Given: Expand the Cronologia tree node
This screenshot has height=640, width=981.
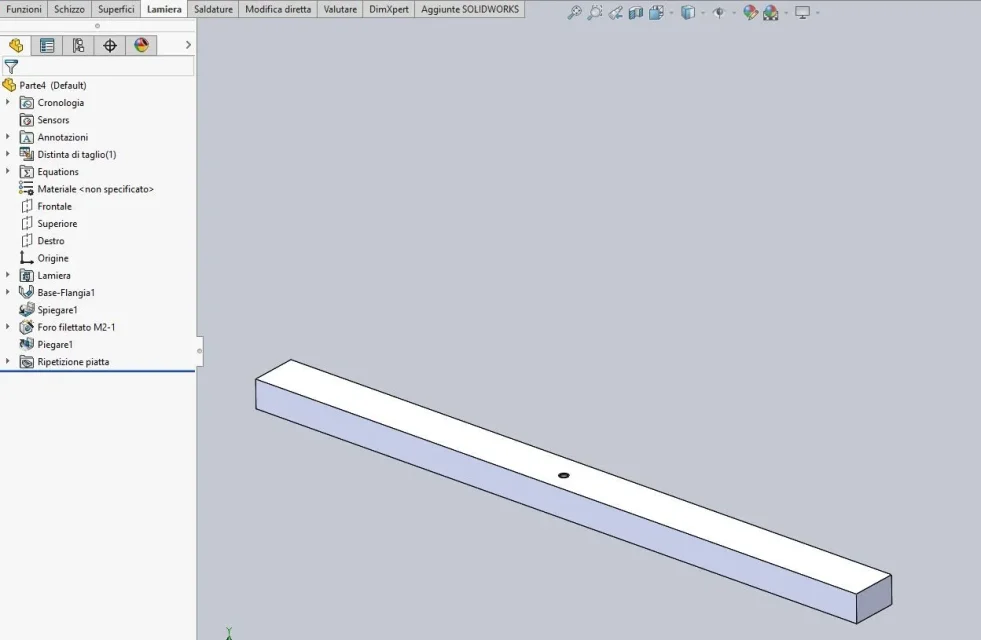Looking at the screenshot, I should tap(8, 102).
